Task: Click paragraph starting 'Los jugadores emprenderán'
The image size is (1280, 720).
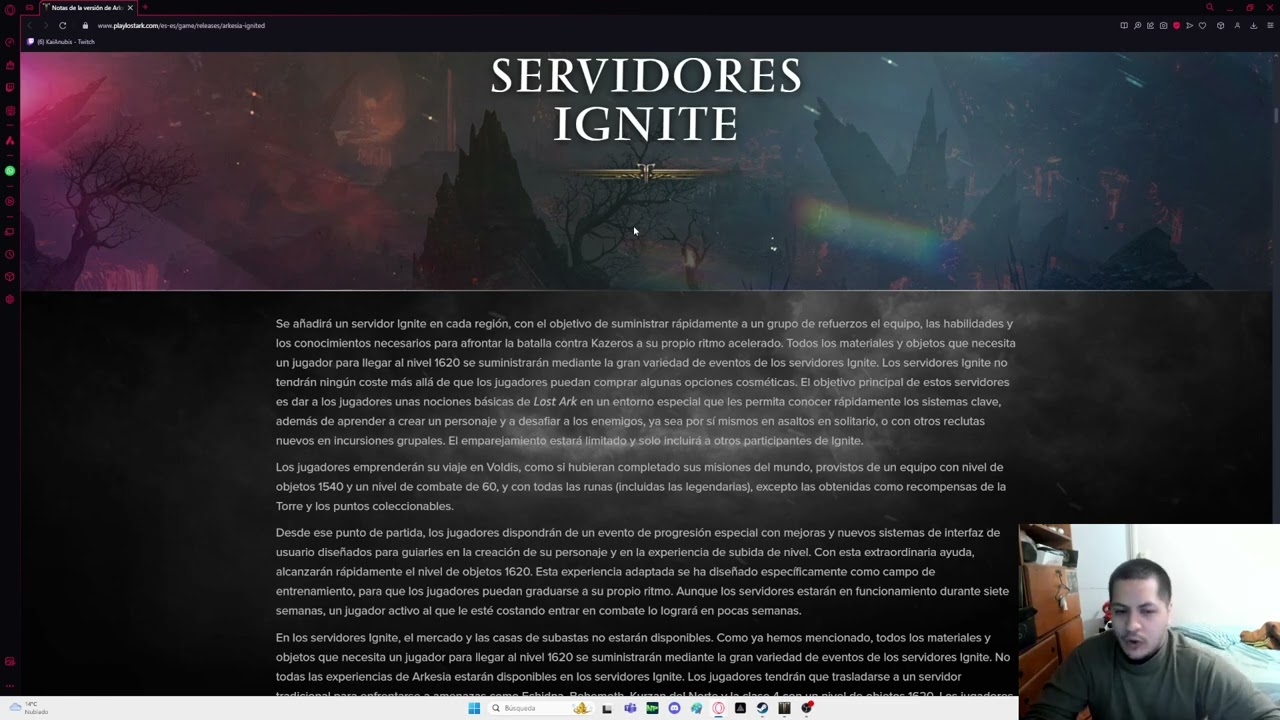Action: [641, 486]
